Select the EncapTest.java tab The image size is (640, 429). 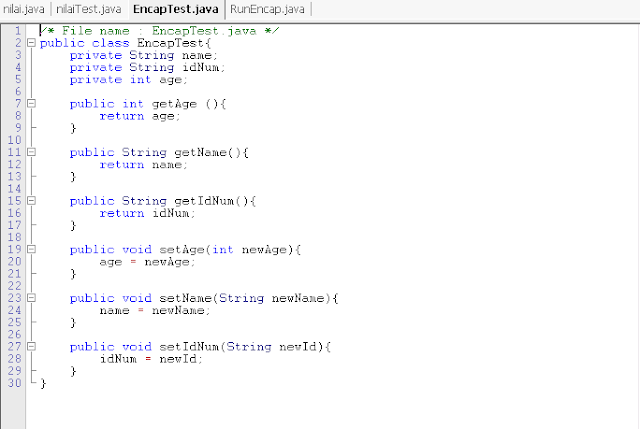(x=176, y=9)
